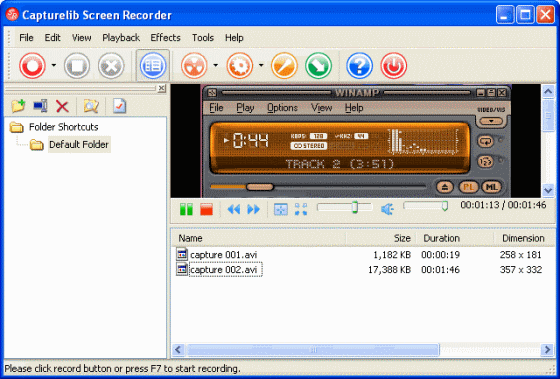Click the volume slider
560x379 pixels.
click(426, 206)
